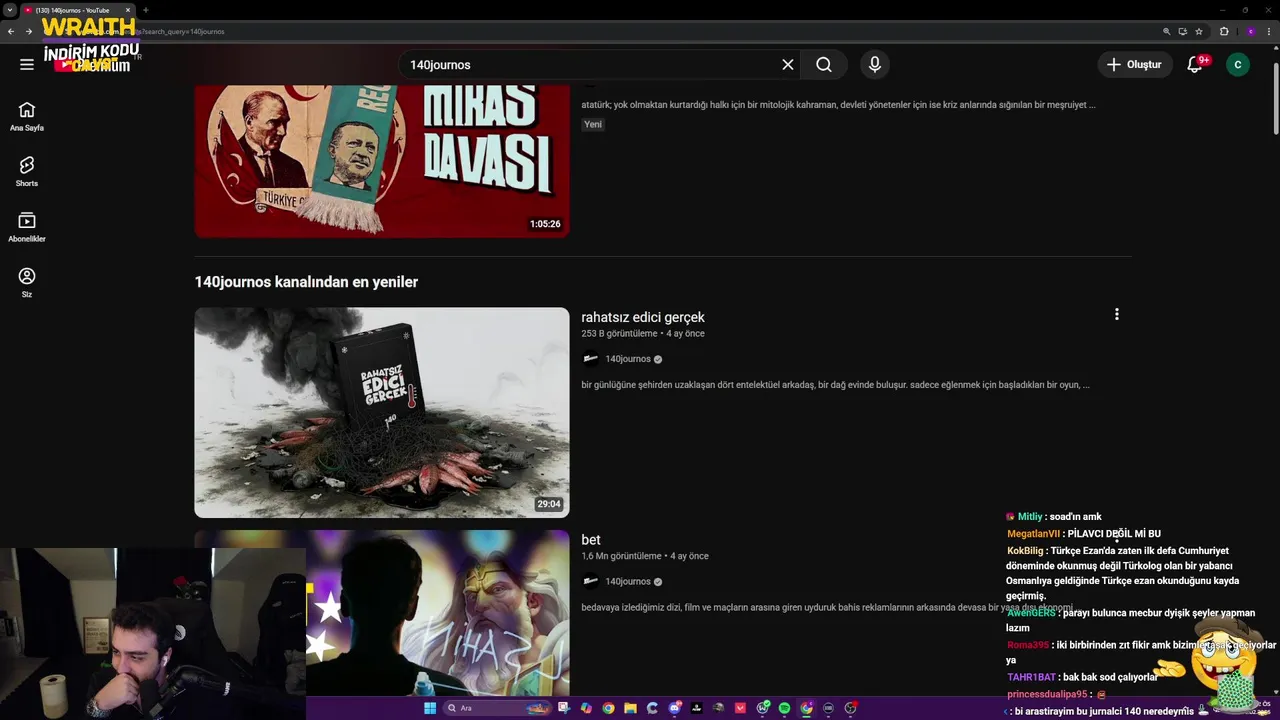The height and width of the screenshot is (720, 1280).
Task: Start voice search with microphone
Action: [x=875, y=64]
